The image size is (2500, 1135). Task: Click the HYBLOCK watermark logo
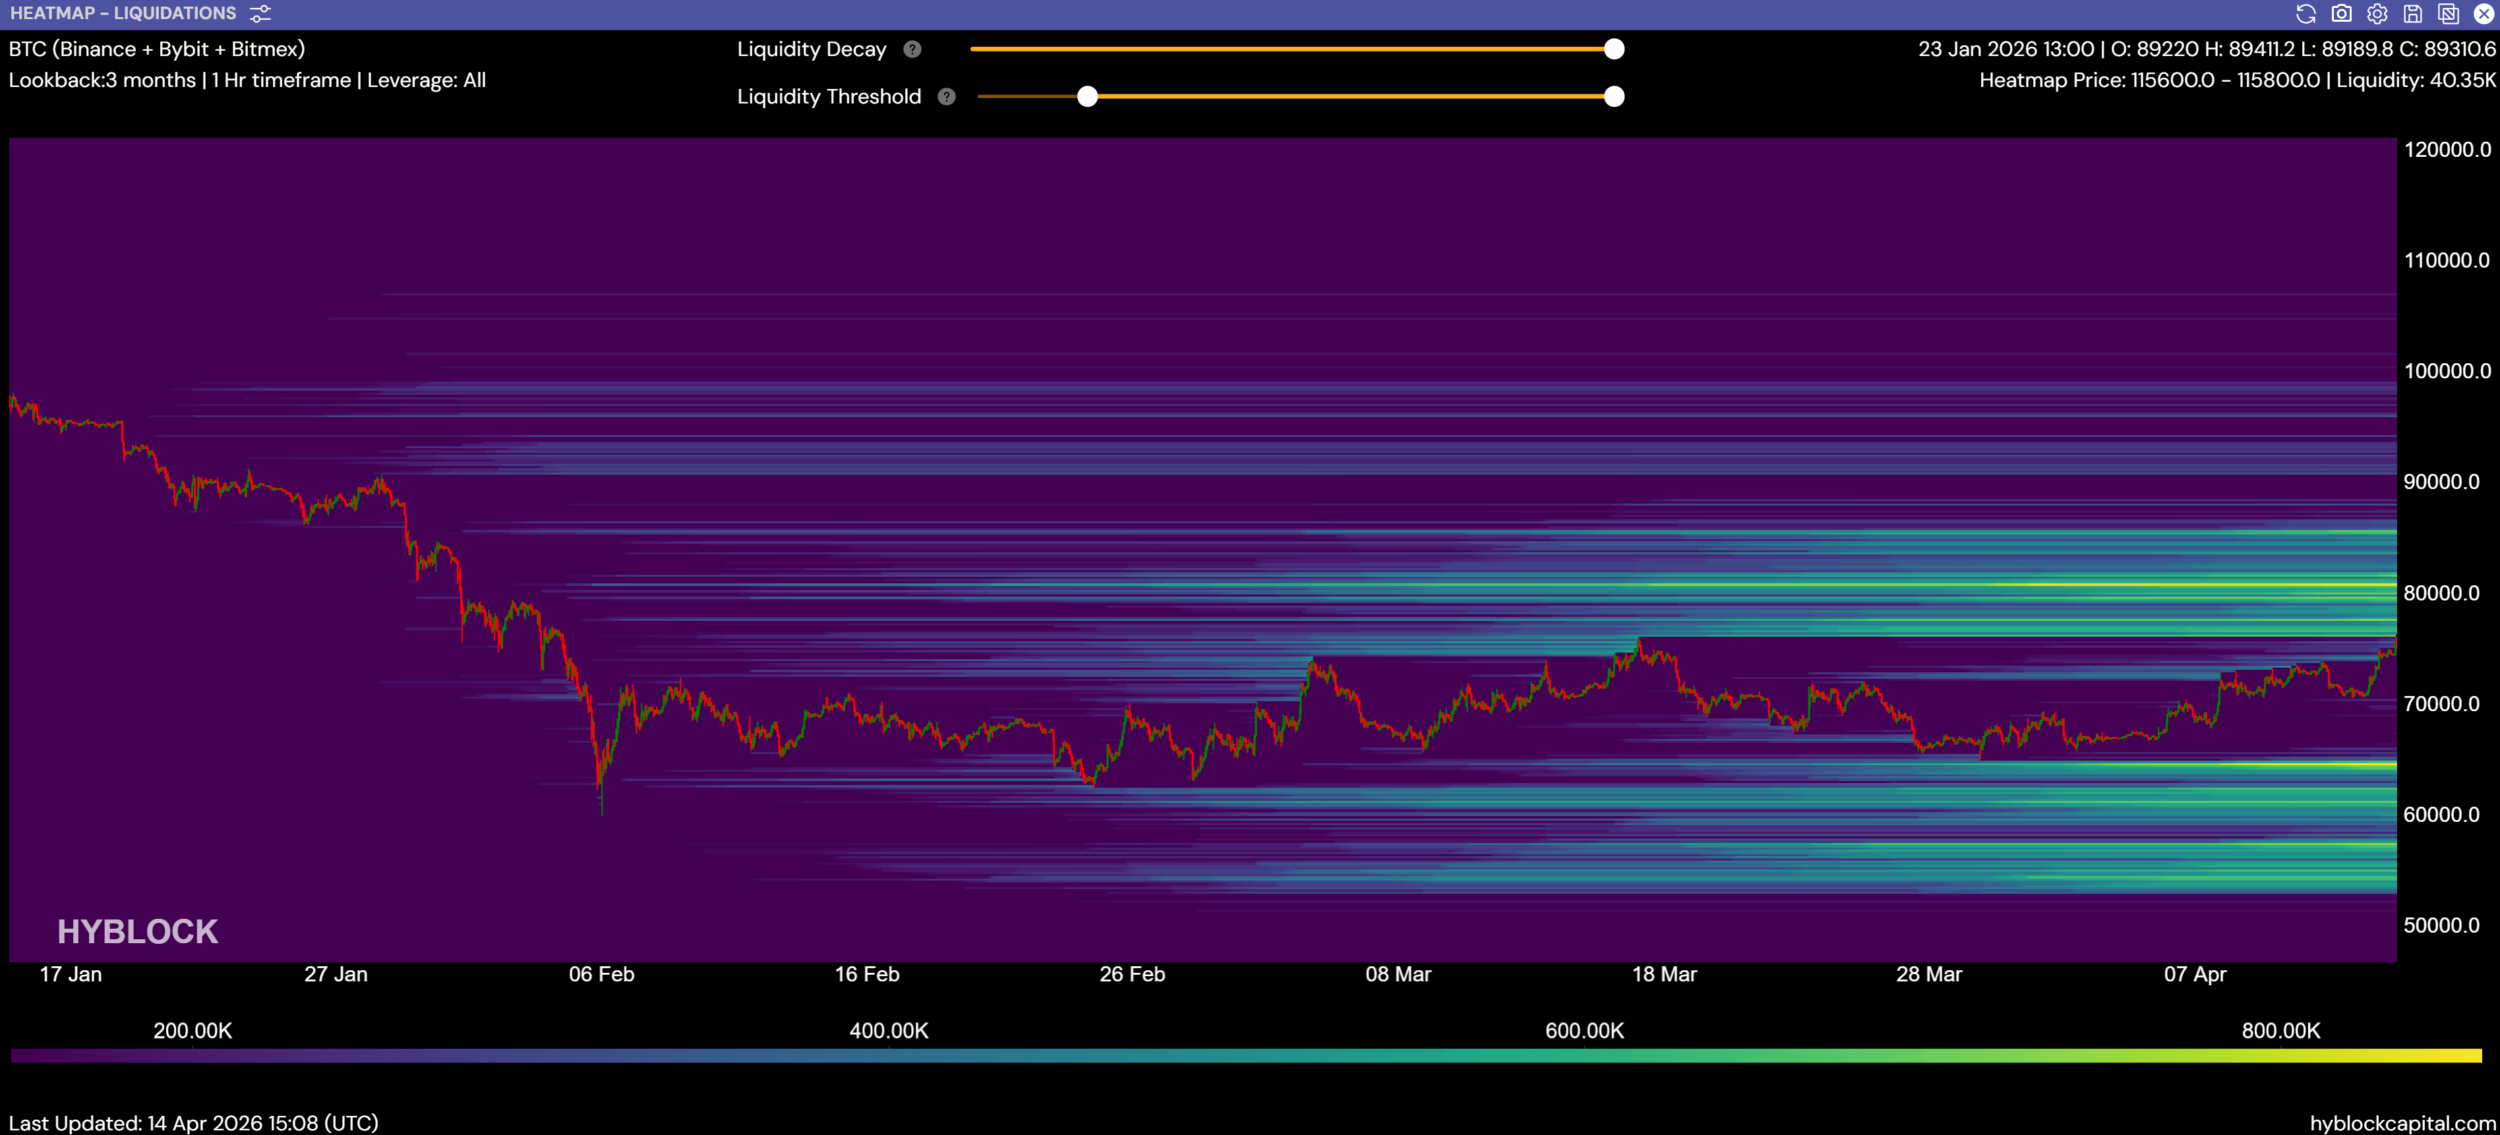pyautogui.click(x=137, y=931)
